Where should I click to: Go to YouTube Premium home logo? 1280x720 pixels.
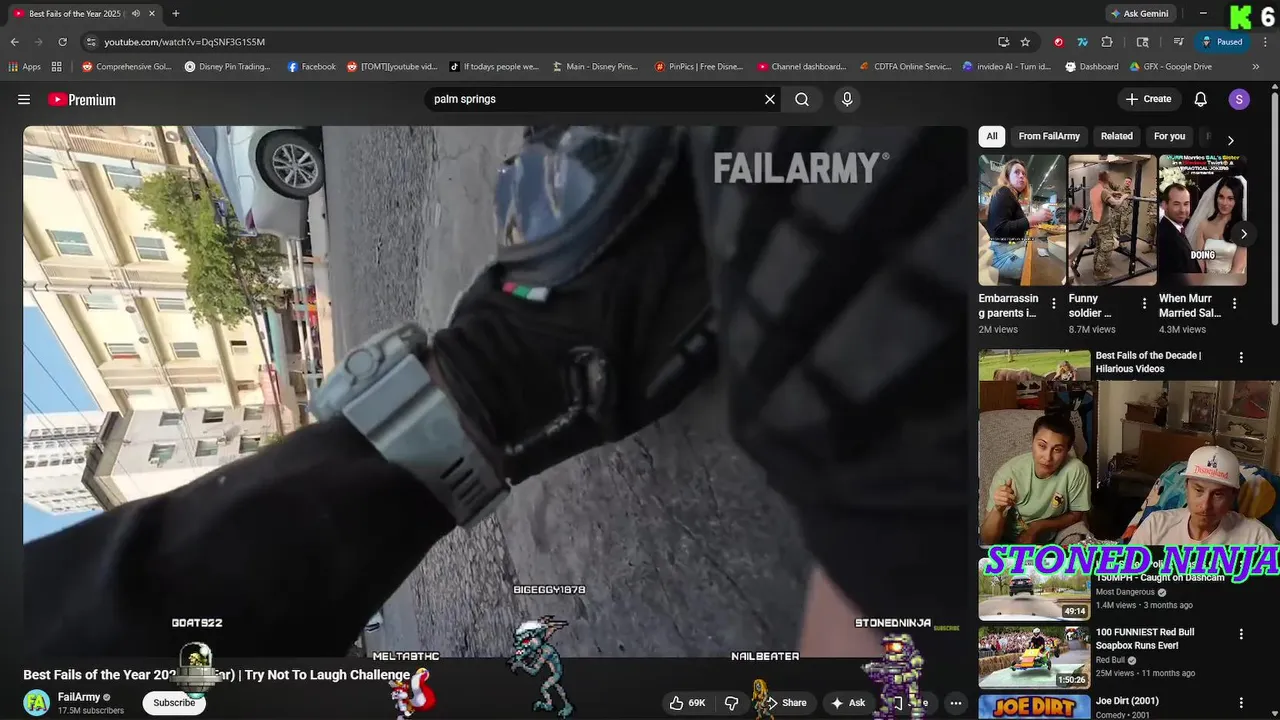tap(82, 99)
